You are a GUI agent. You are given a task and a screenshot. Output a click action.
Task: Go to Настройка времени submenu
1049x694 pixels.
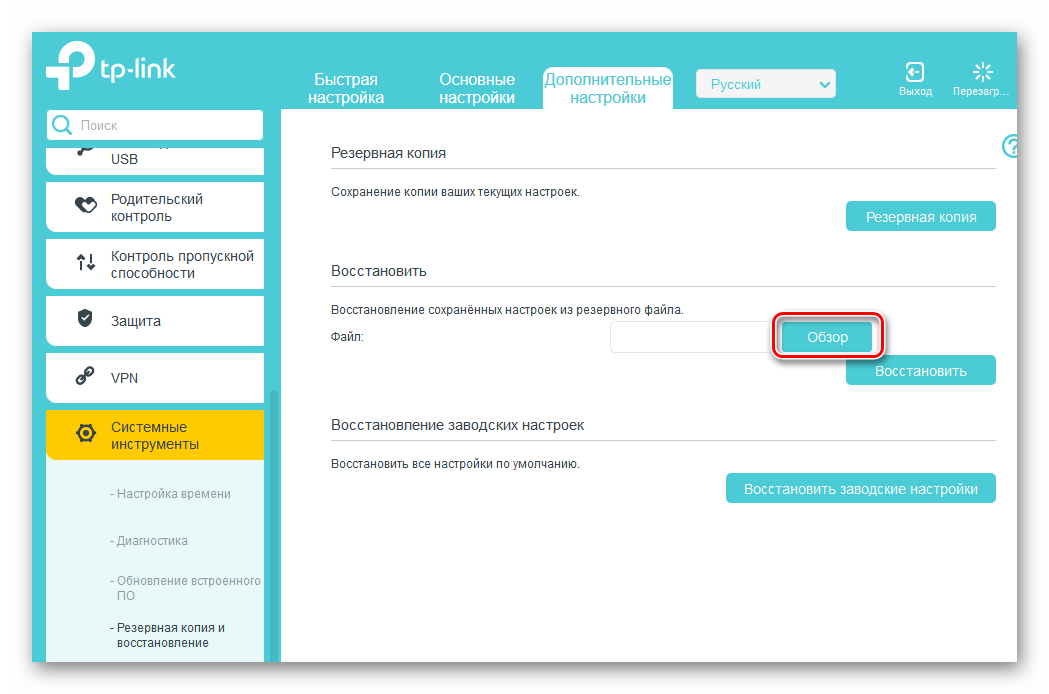point(171,494)
